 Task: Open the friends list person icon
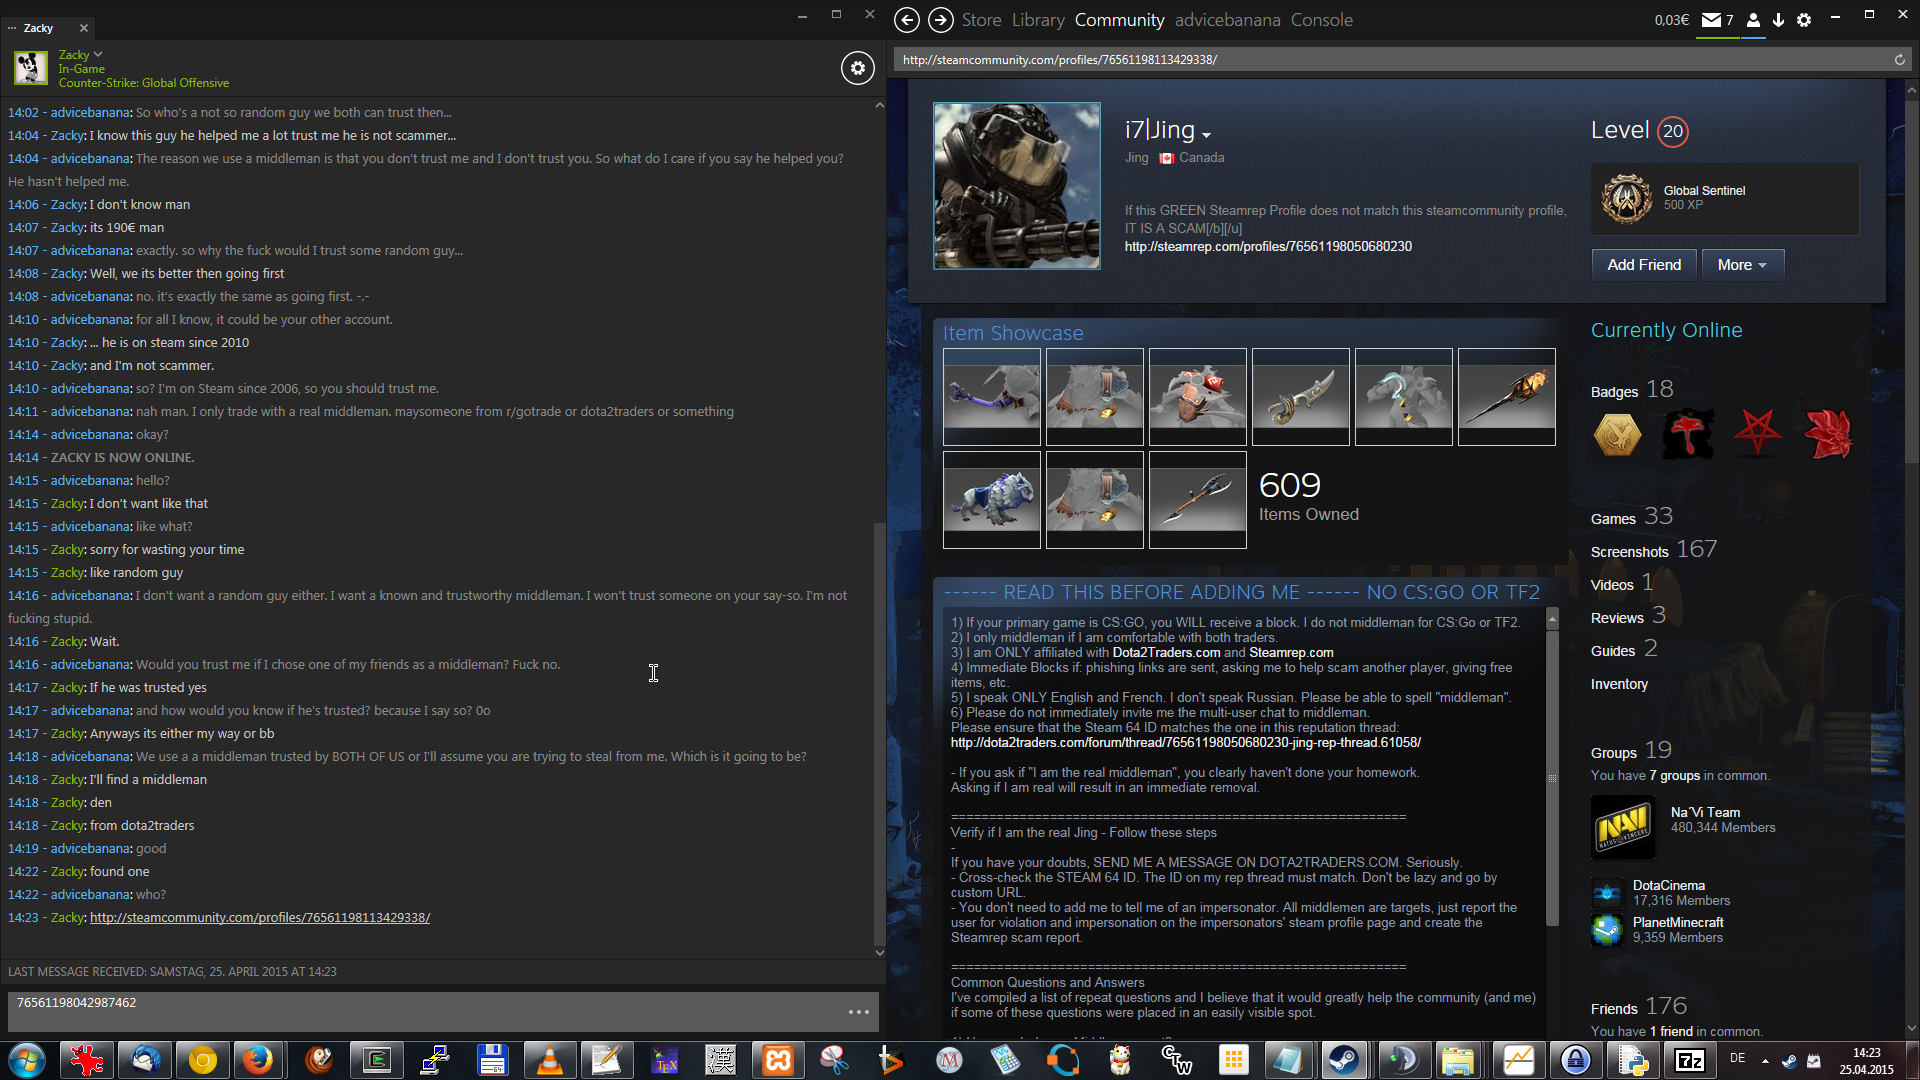[1753, 20]
